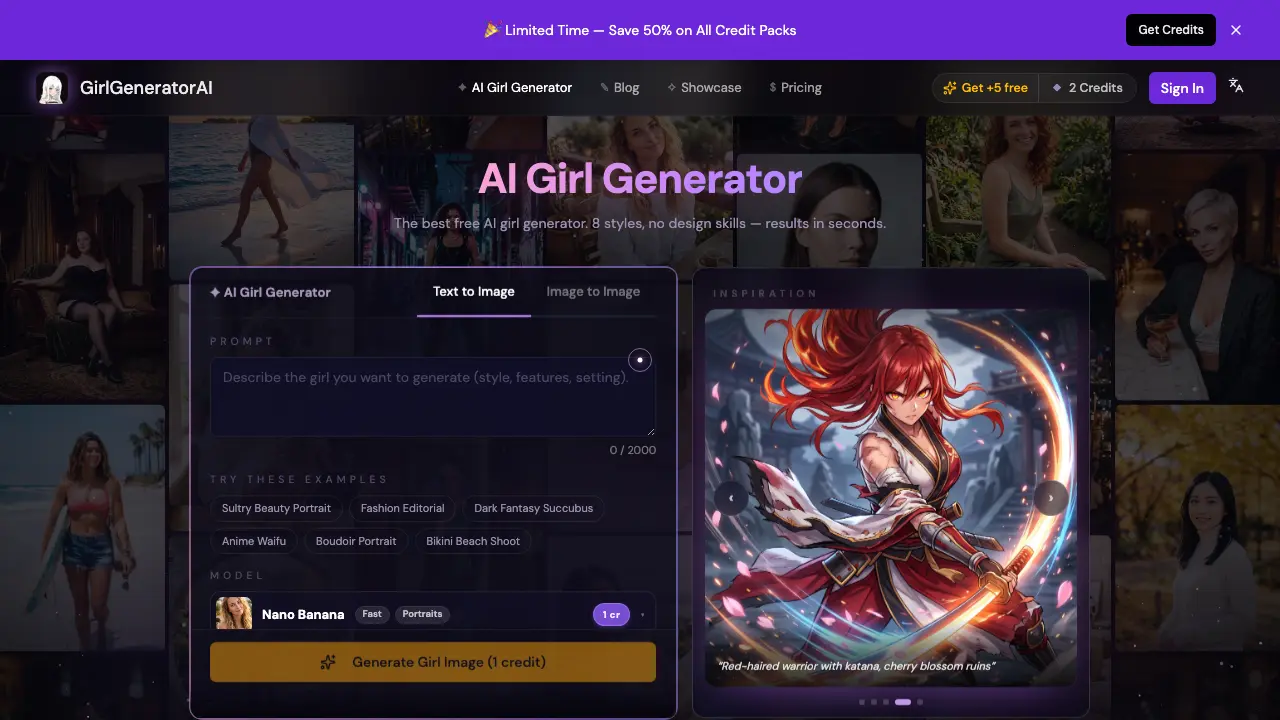This screenshot has height=720, width=1280.
Task: Click the Generate Girl Image button
Action: point(433,662)
